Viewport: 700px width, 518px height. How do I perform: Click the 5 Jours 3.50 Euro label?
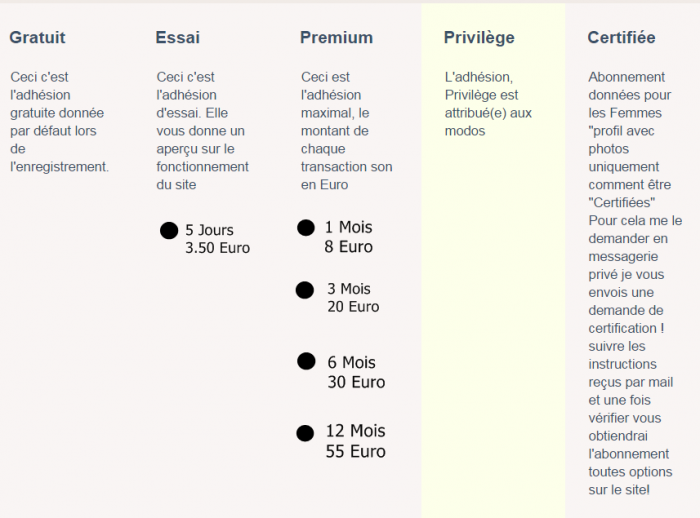tap(217, 239)
